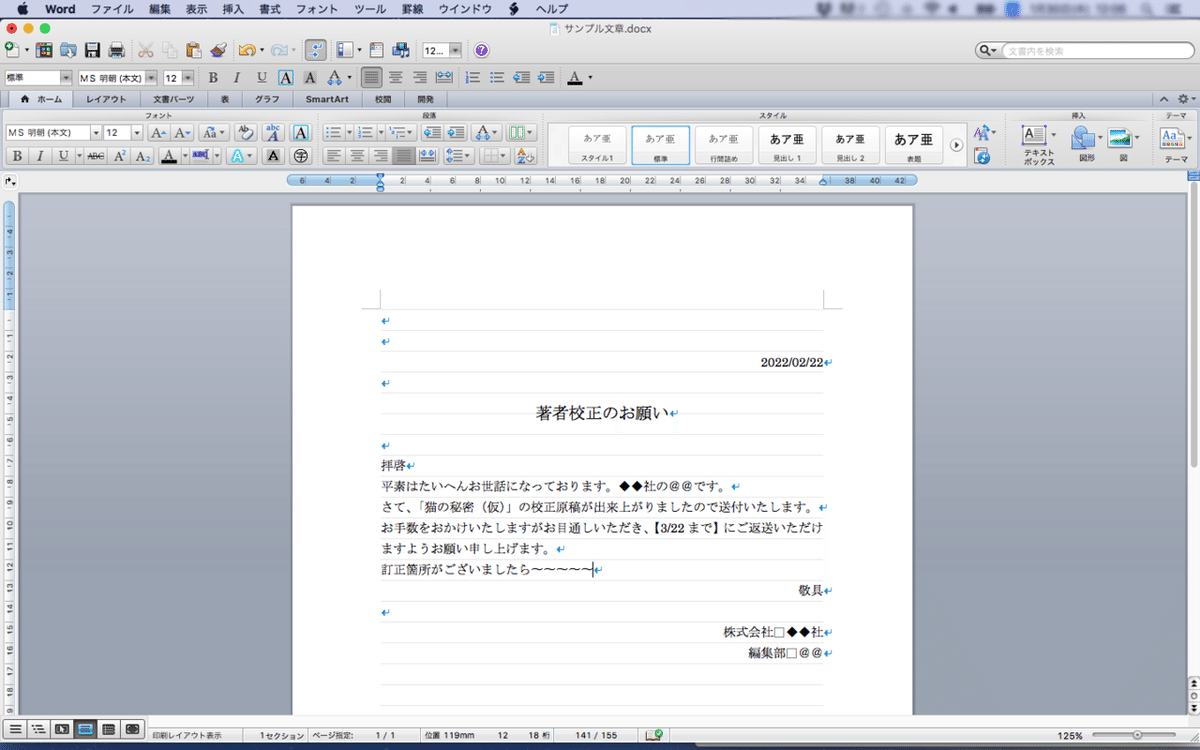Increase indent in ribbon paragraph group

(456, 132)
